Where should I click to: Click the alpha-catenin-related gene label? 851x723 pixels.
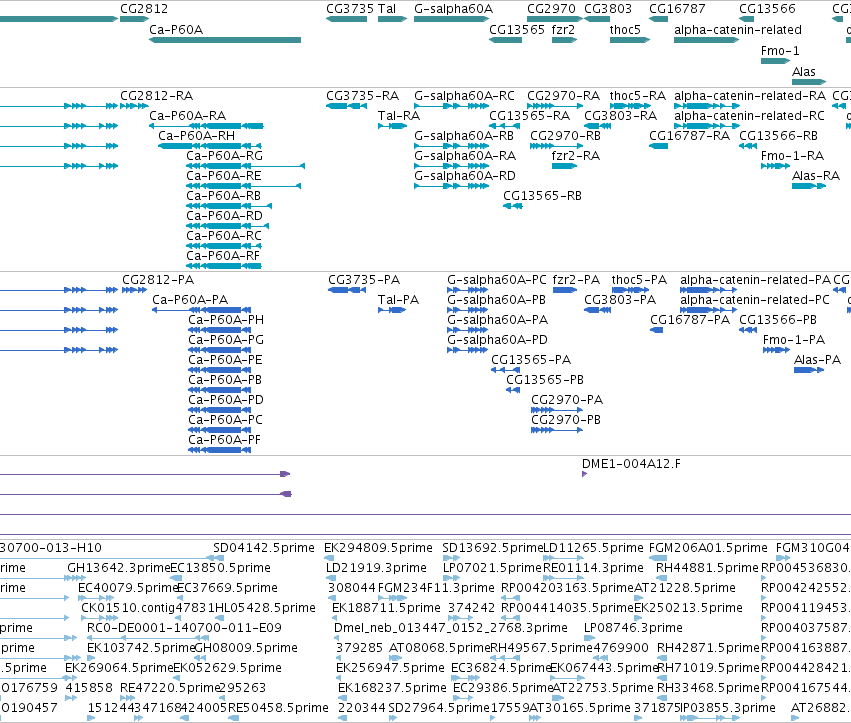pos(738,29)
